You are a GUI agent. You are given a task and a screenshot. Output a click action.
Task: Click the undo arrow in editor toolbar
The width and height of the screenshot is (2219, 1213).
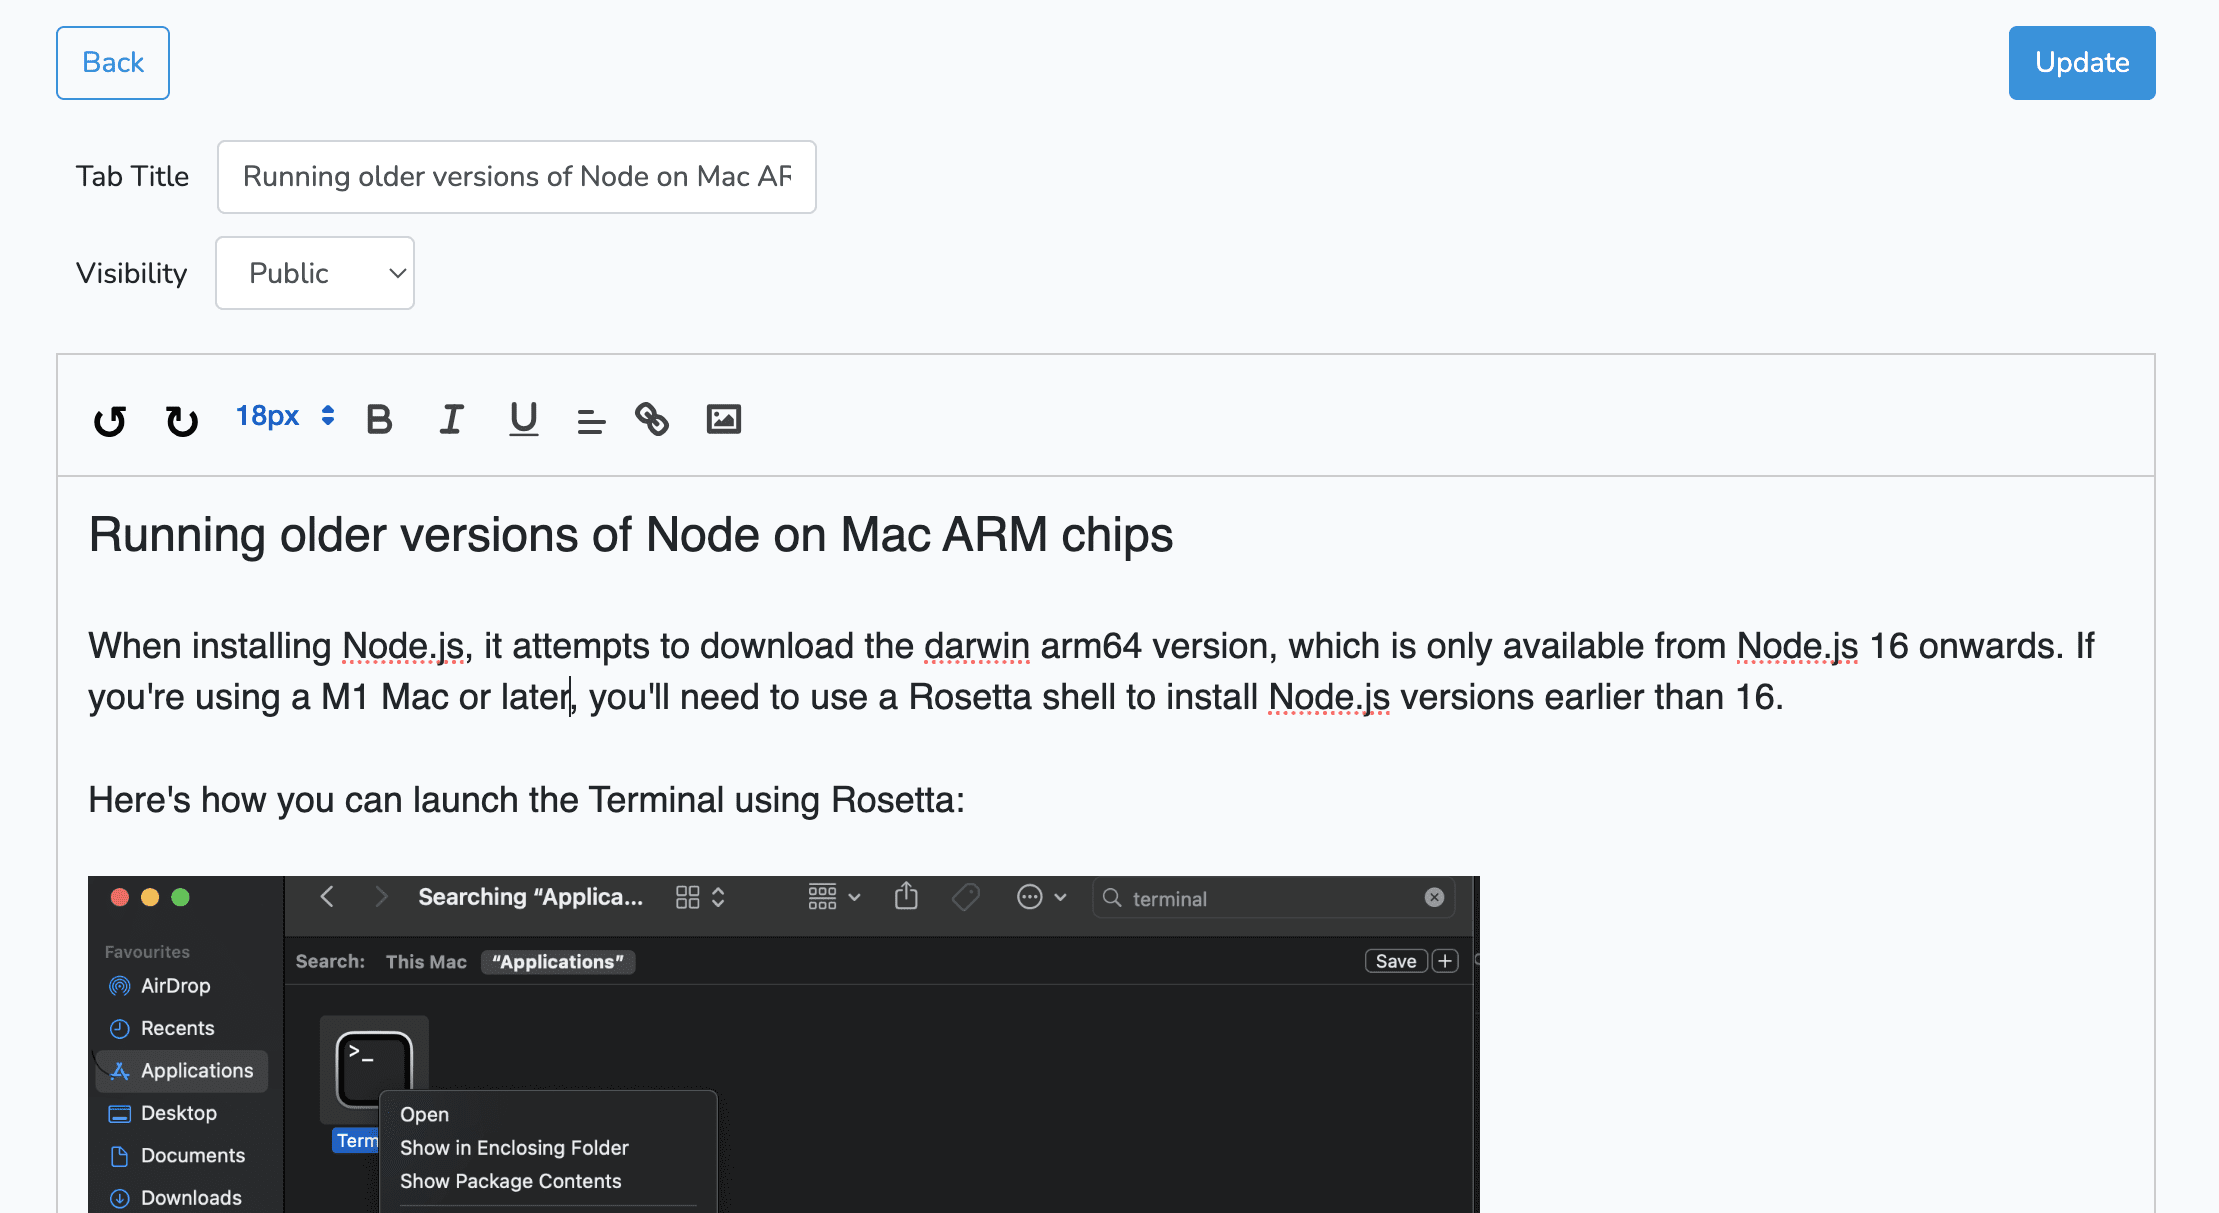(110, 420)
